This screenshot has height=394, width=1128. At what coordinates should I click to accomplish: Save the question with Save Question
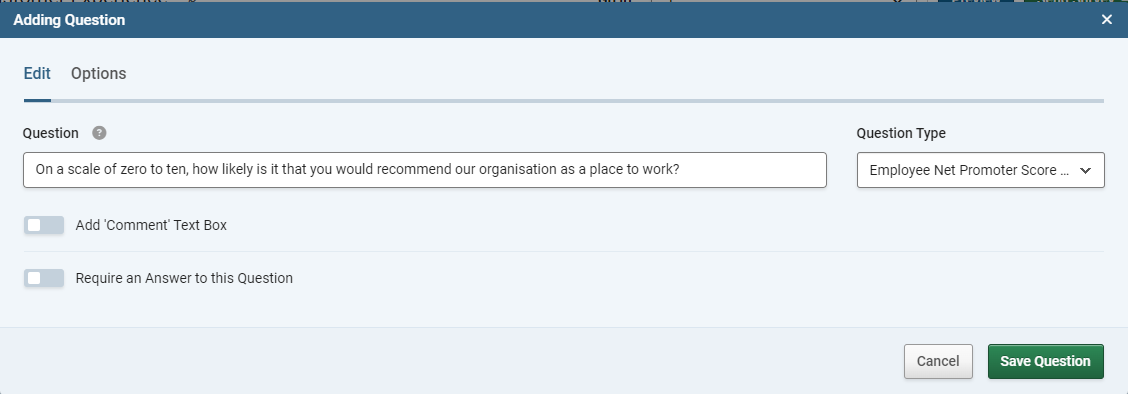(x=1045, y=361)
